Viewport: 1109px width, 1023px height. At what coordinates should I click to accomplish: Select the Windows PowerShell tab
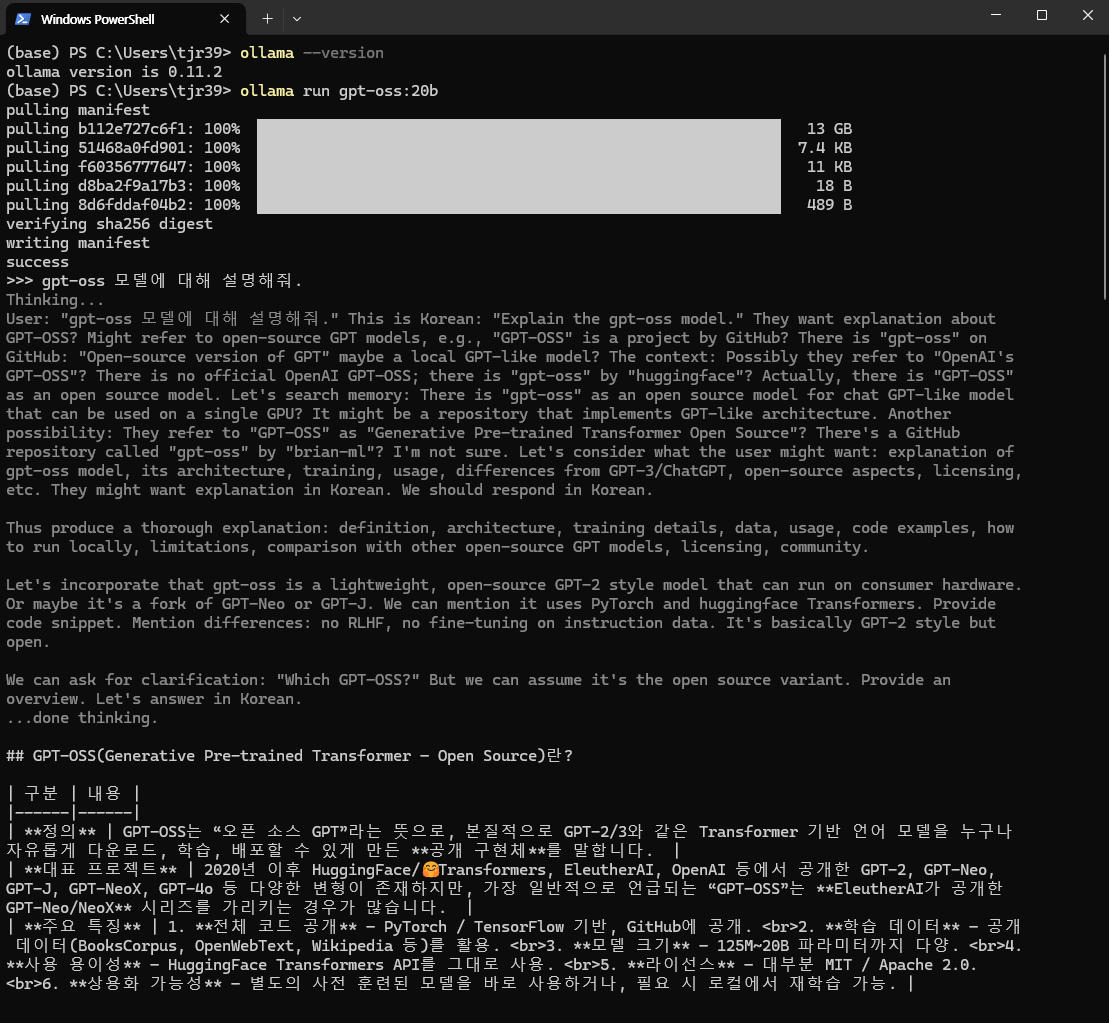[x=125, y=19]
